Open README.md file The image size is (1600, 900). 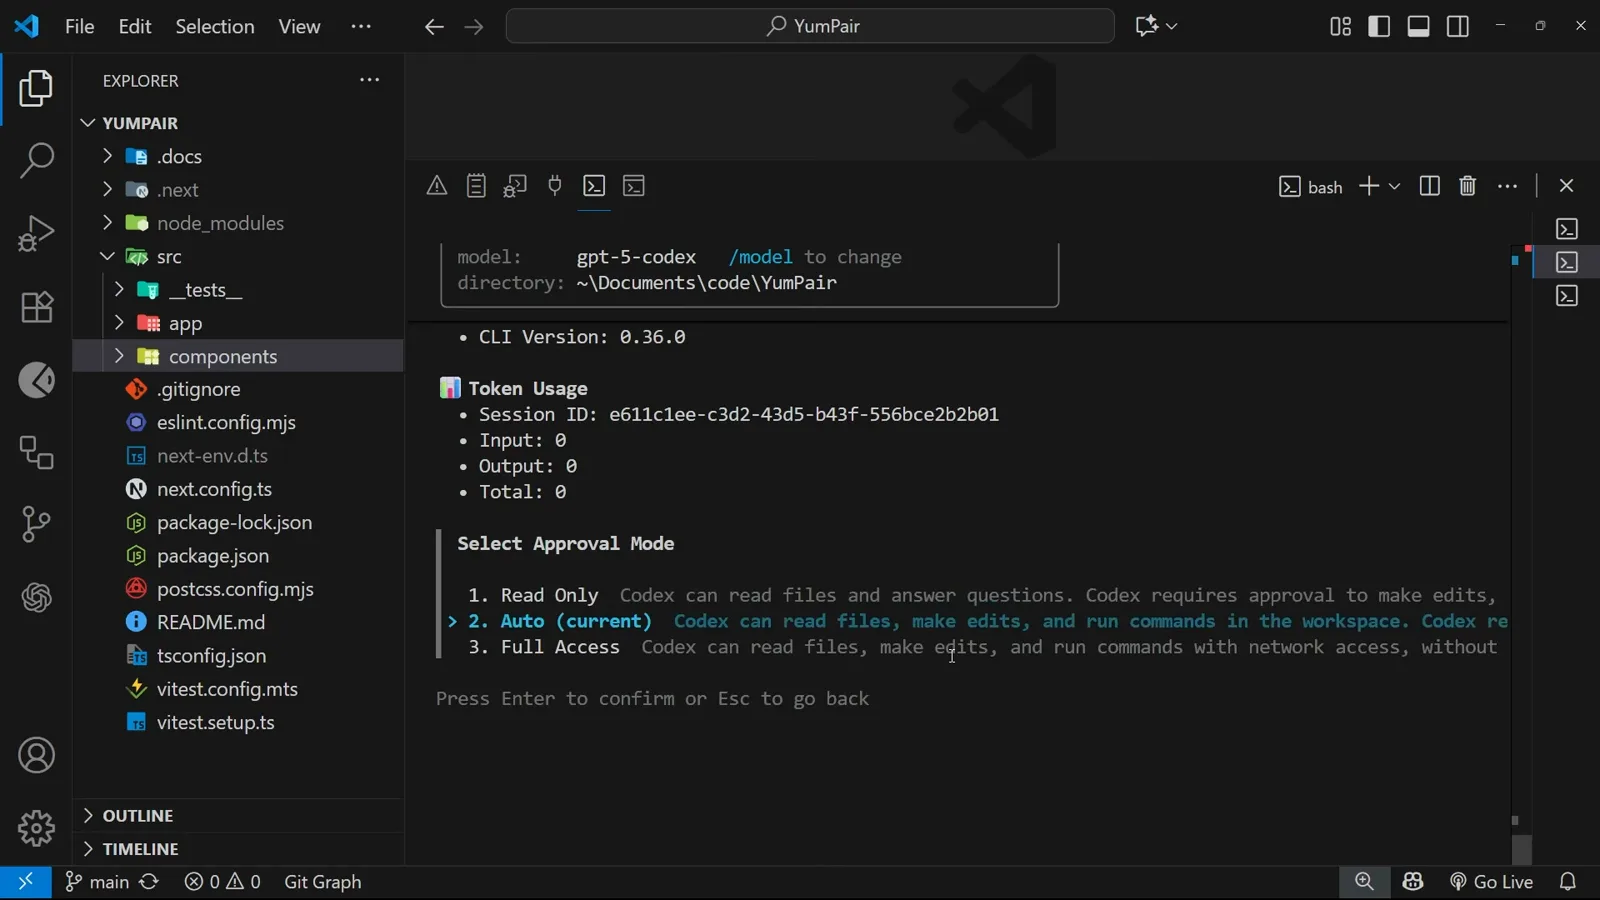pyautogui.click(x=210, y=622)
